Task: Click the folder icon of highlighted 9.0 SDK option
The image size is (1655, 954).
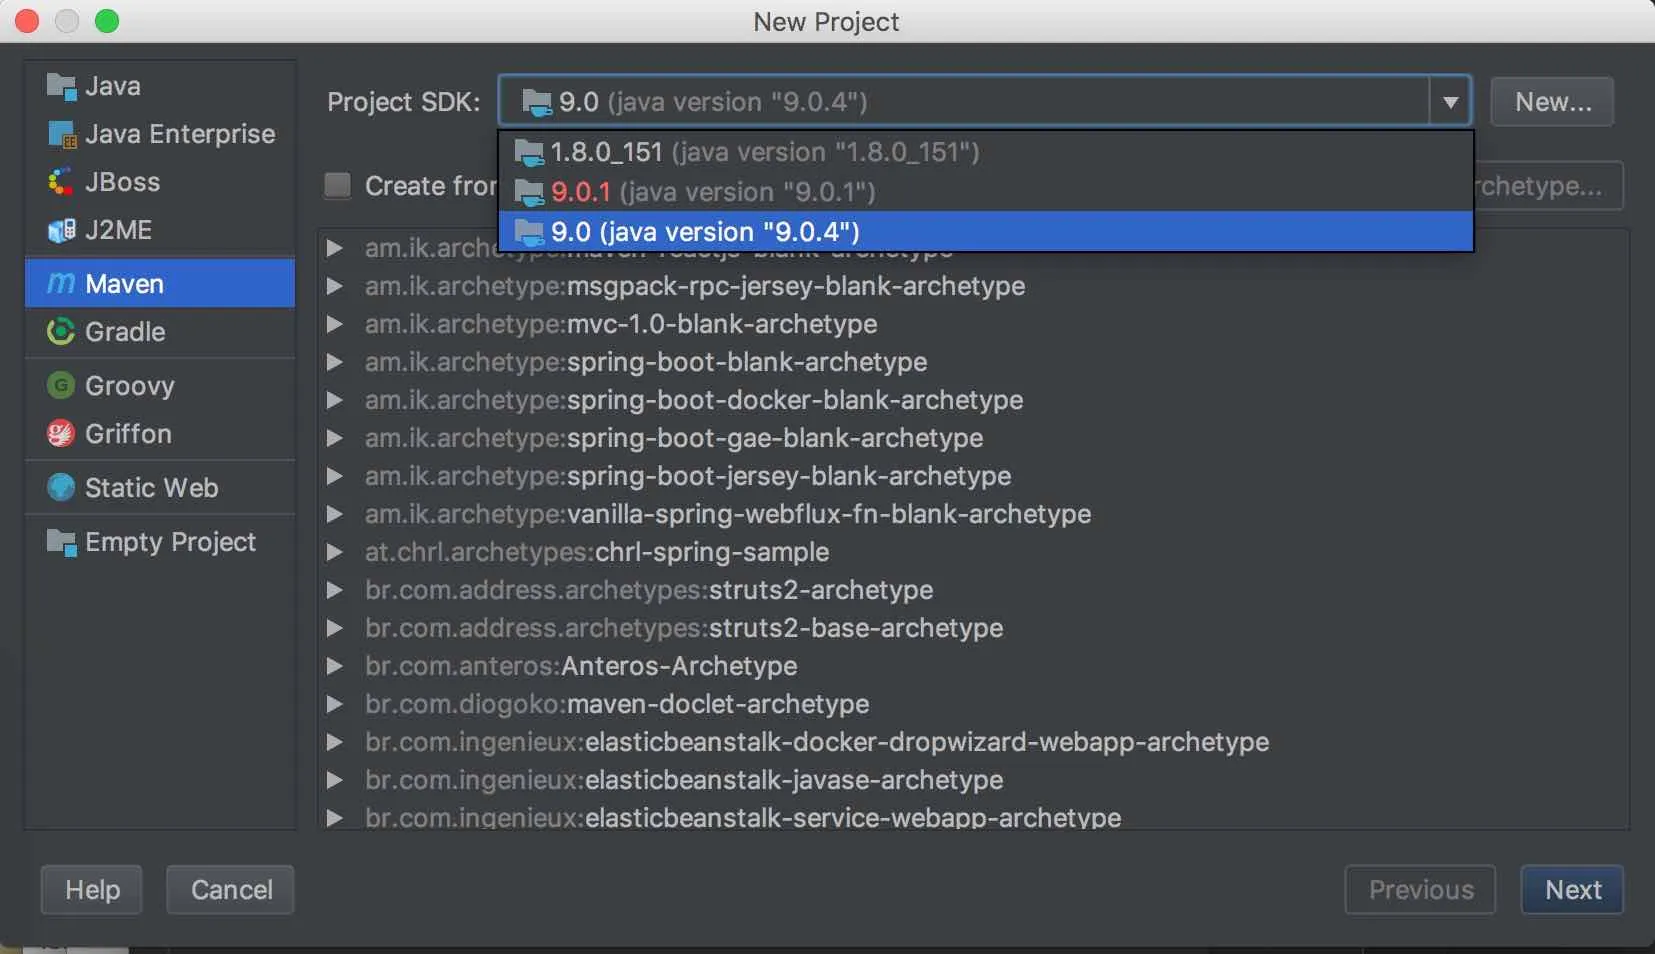Action: 529,232
